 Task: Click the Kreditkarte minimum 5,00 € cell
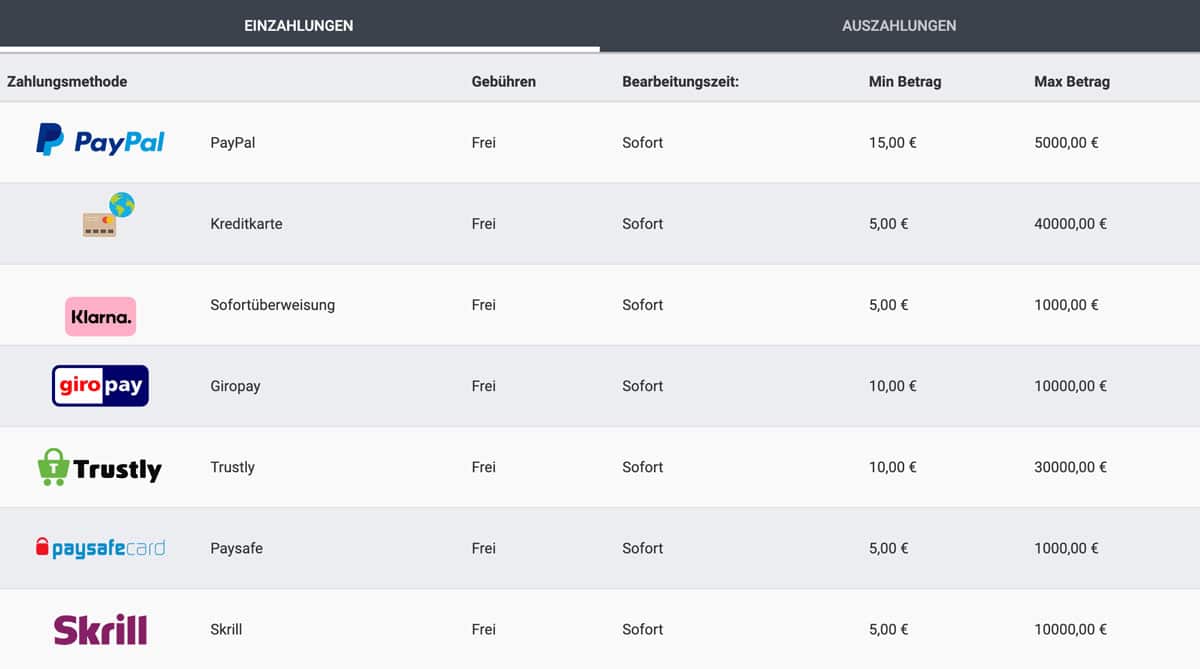click(889, 224)
